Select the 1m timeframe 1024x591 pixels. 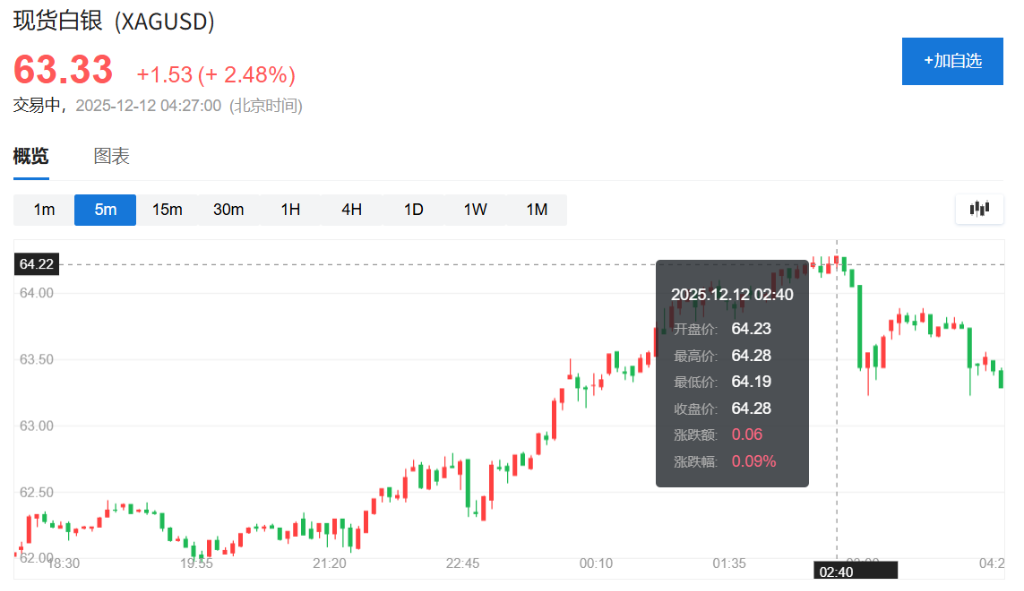click(44, 209)
